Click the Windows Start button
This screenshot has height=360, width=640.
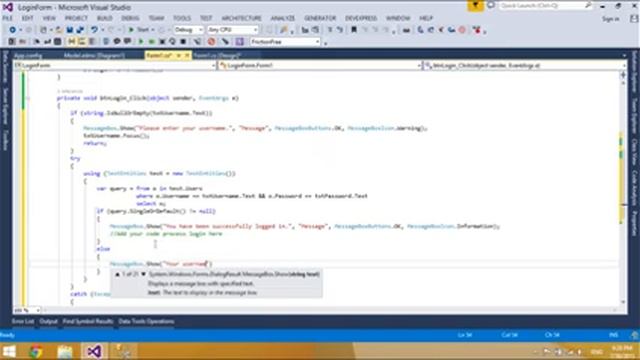pos(9,351)
